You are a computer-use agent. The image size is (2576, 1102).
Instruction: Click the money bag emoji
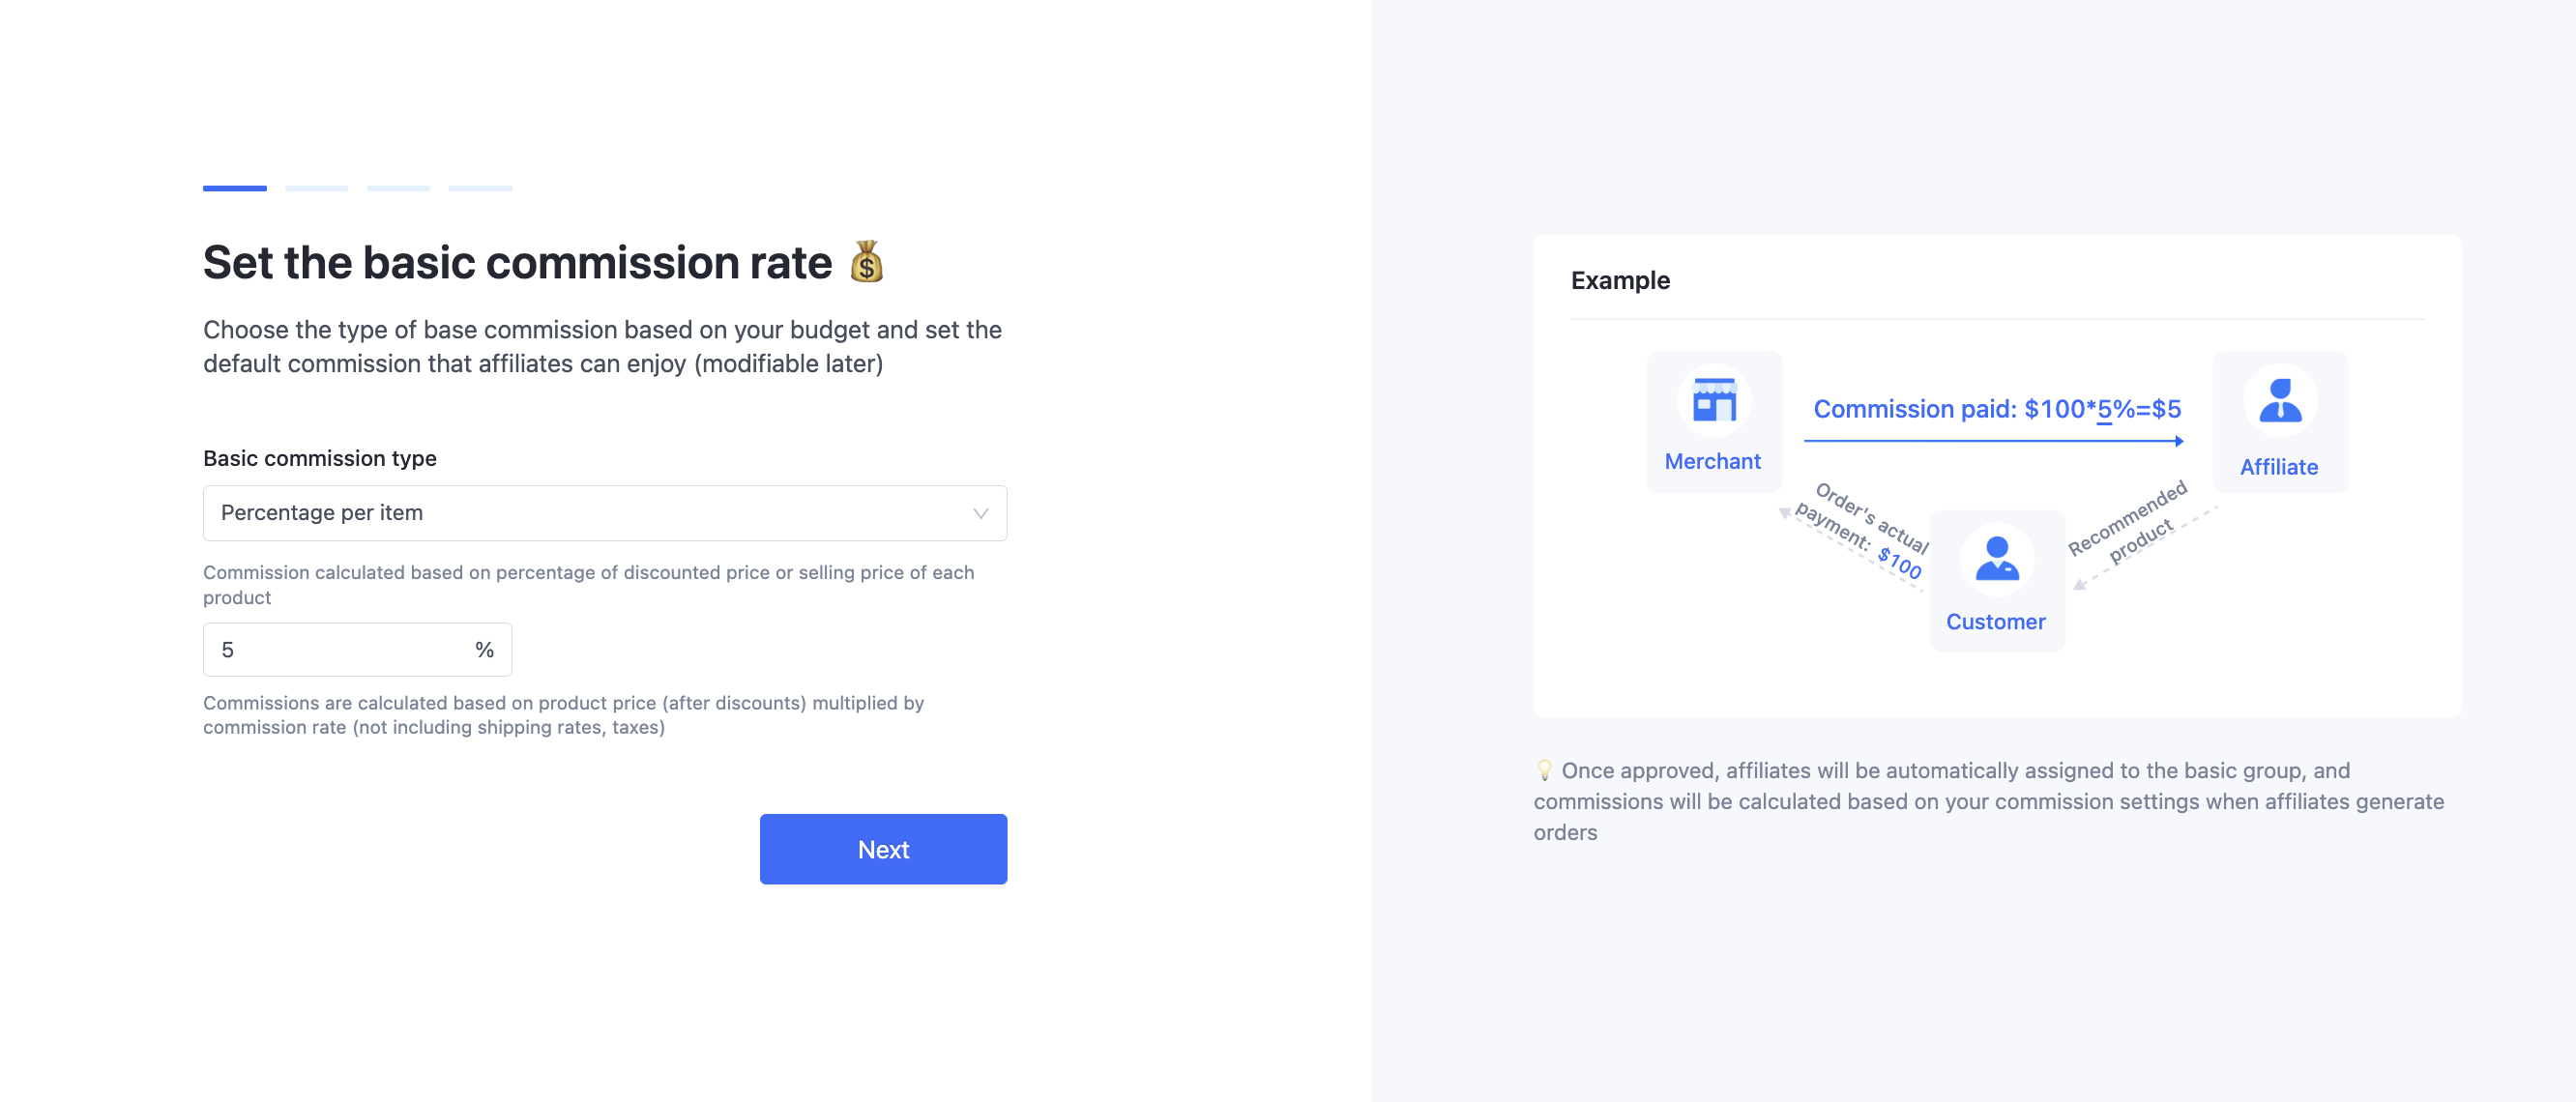867,262
